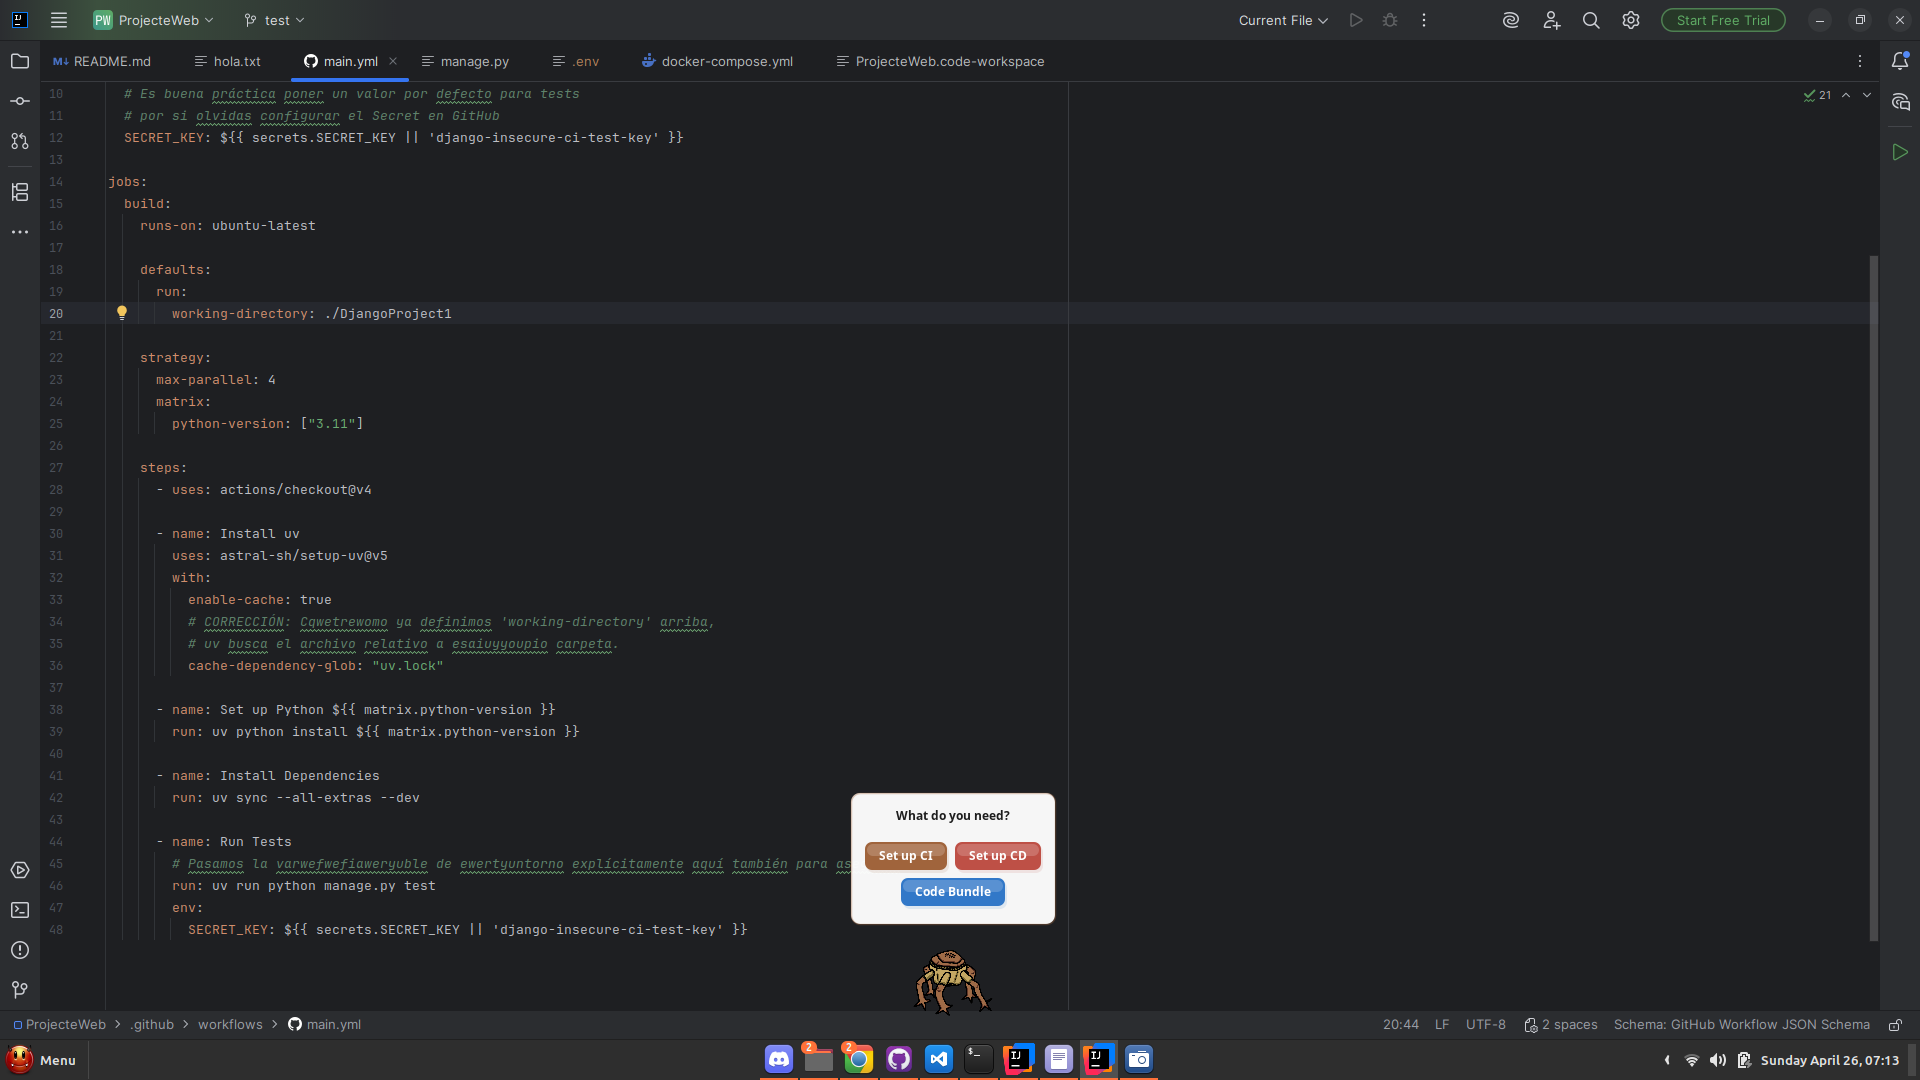
Task: Open the Terminal tool window
Action: [x=20, y=910]
